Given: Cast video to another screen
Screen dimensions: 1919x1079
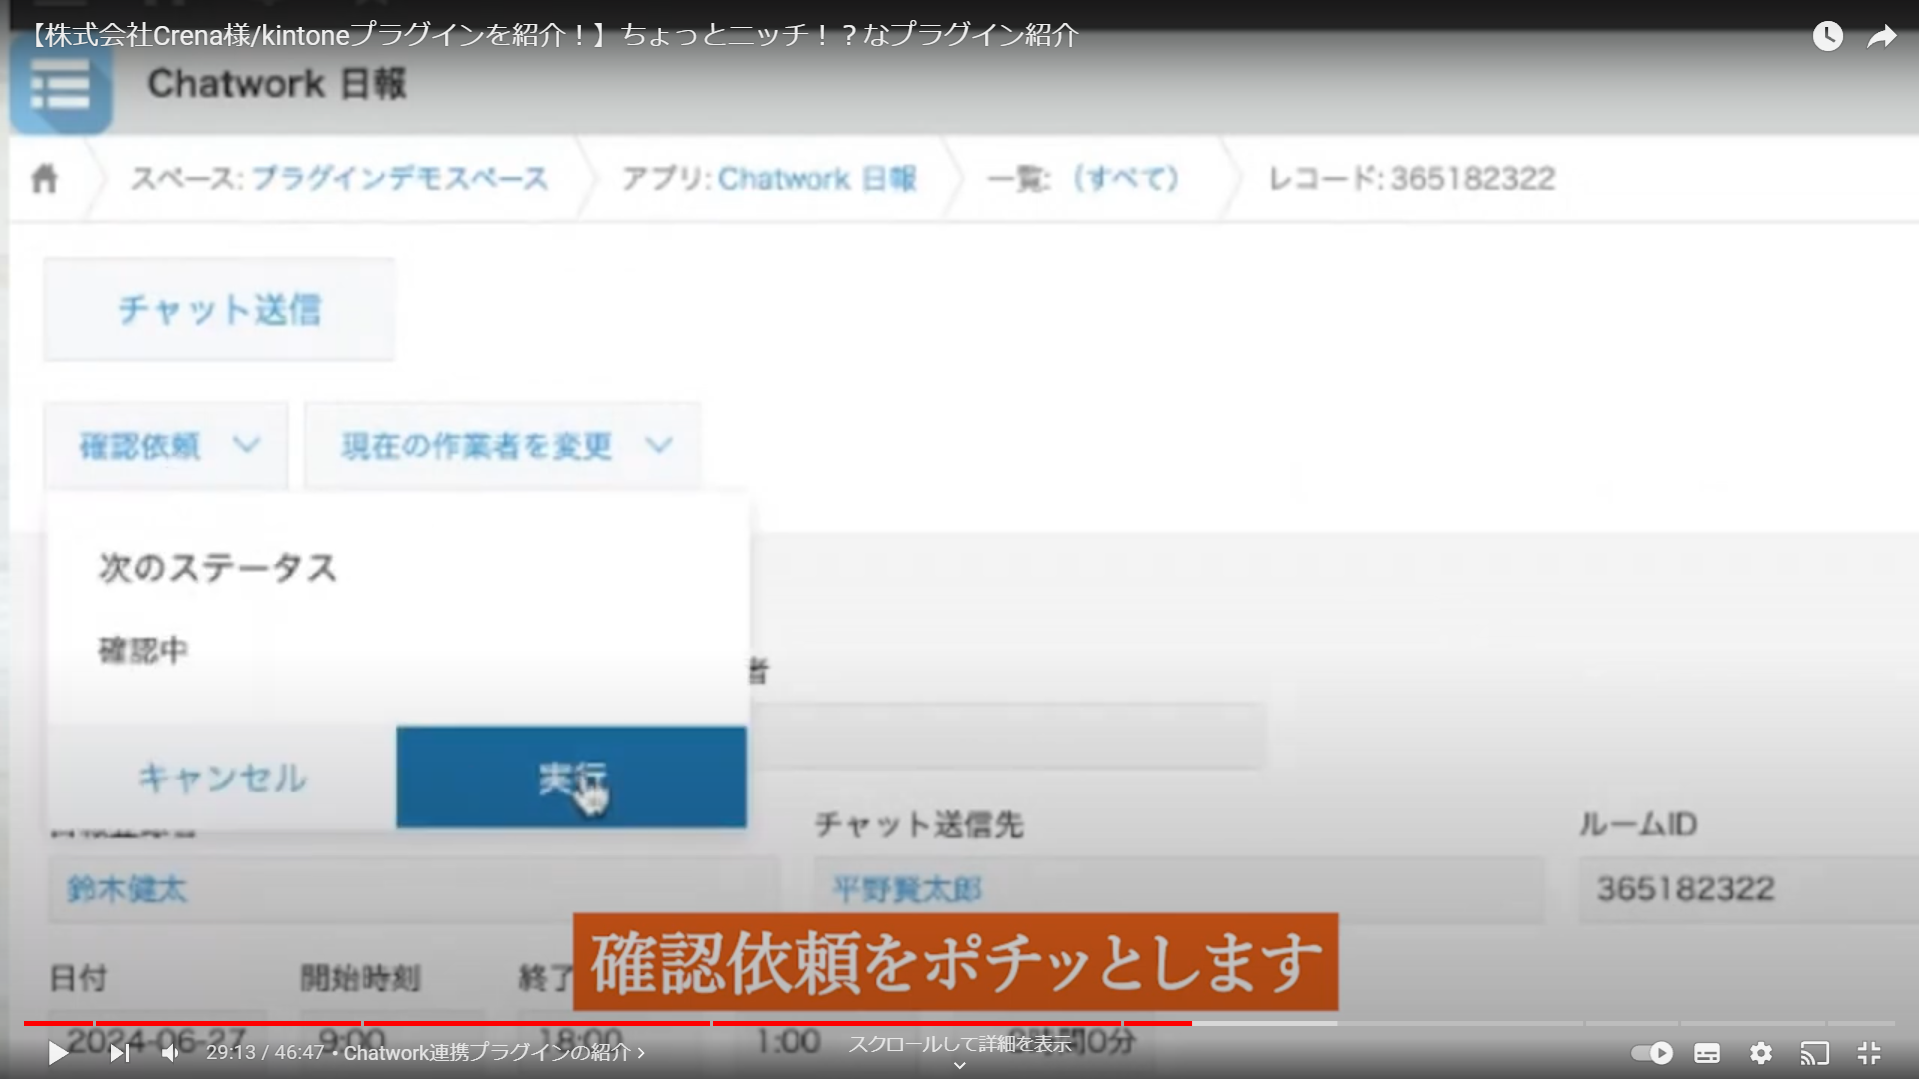Looking at the screenshot, I should [x=1815, y=1052].
